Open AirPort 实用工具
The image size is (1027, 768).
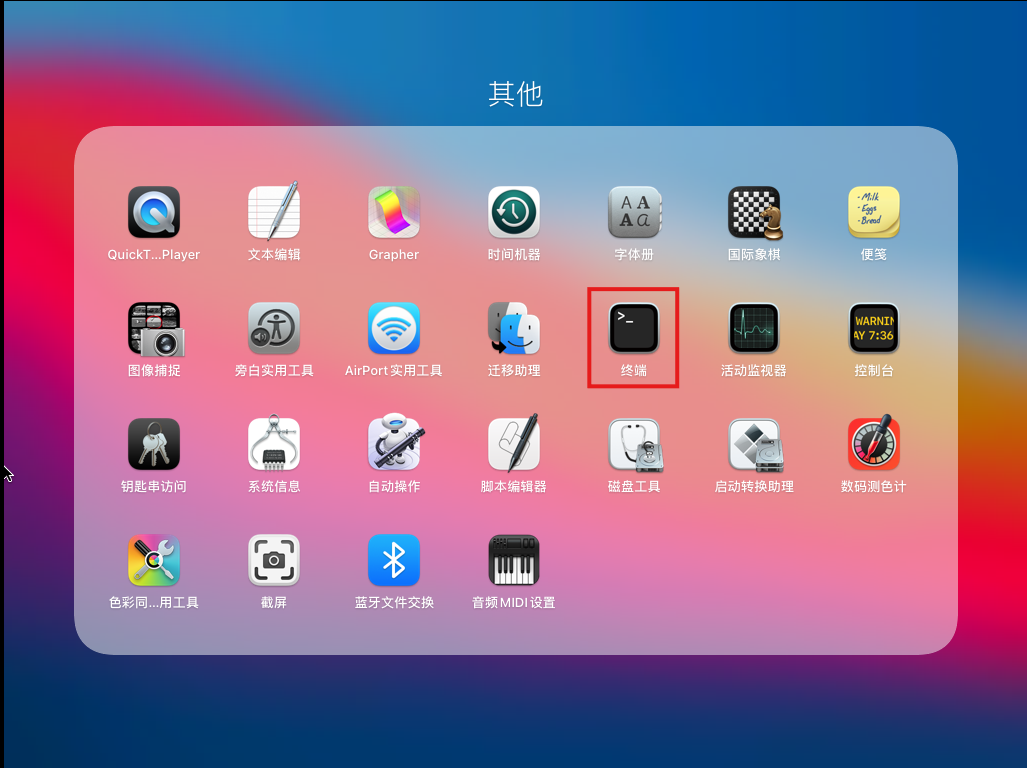(x=394, y=328)
